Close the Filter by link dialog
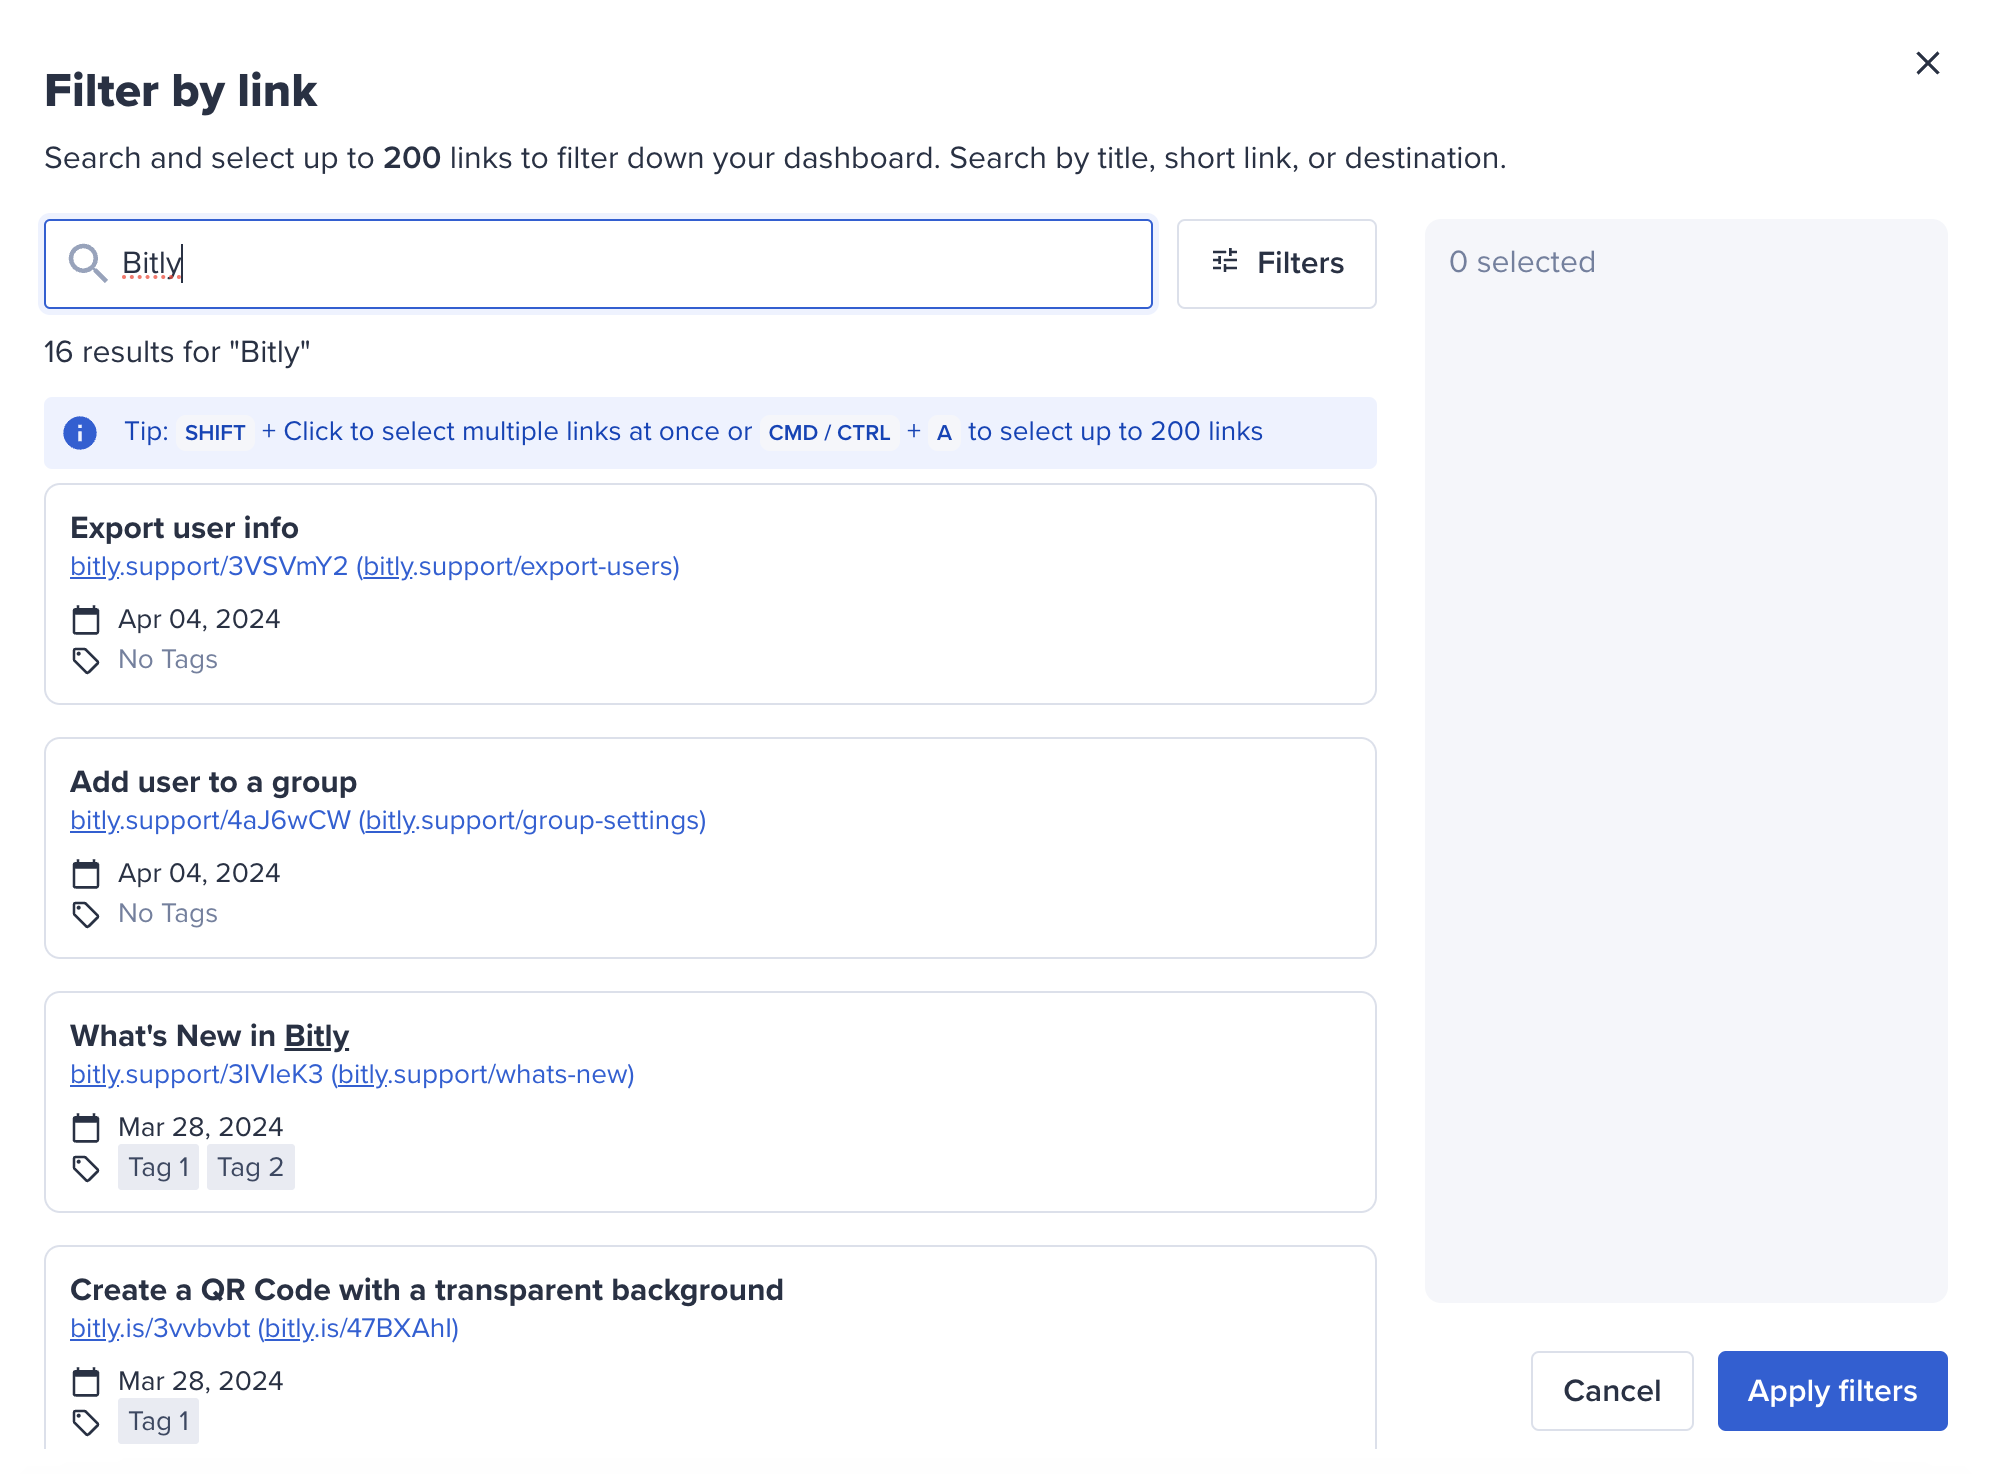This screenshot has height=1474, width=1990. click(x=1927, y=64)
